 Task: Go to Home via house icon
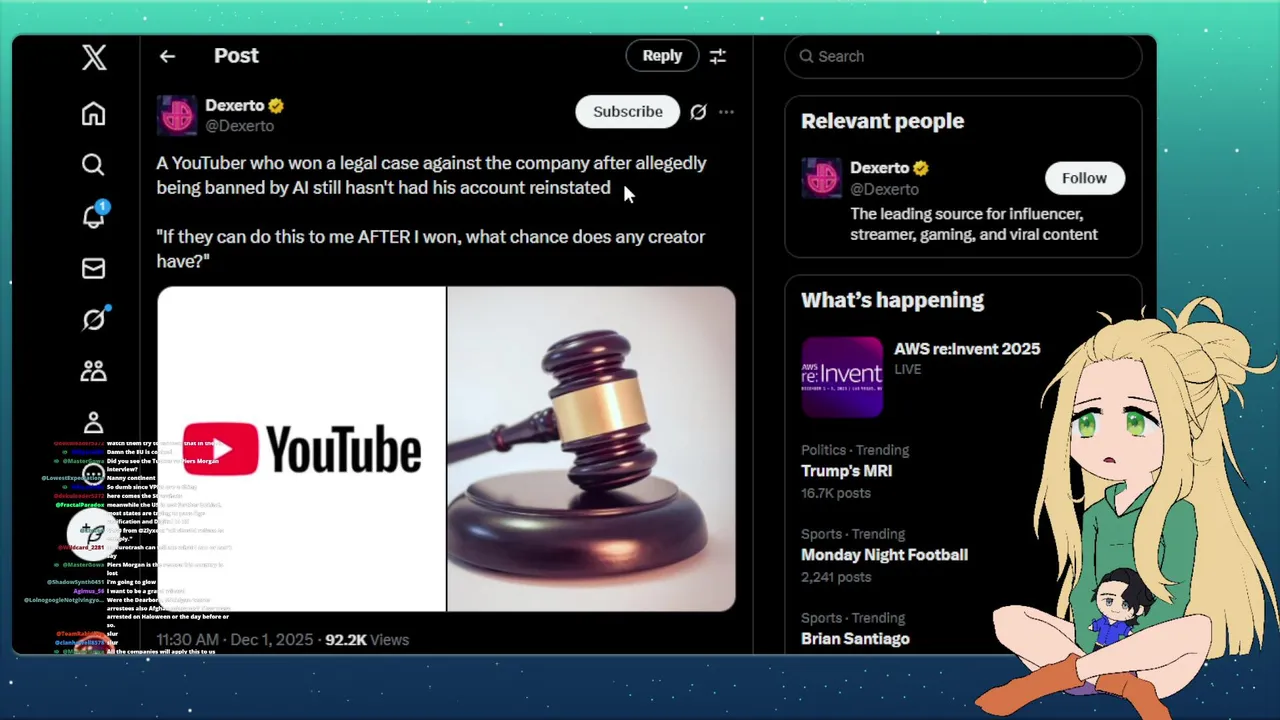pyautogui.click(x=93, y=114)
